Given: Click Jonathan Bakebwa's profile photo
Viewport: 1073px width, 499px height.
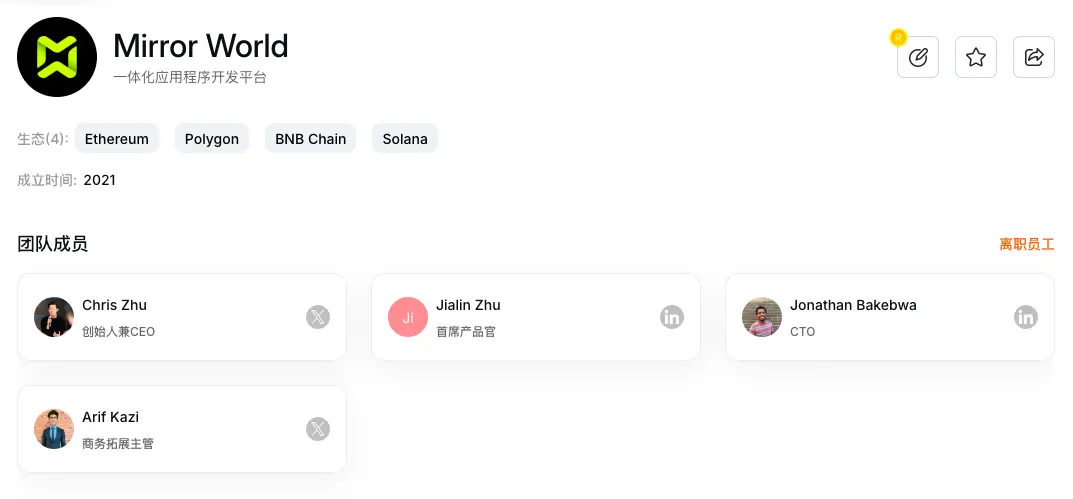Looking at the screenshot, I should 762,317.
